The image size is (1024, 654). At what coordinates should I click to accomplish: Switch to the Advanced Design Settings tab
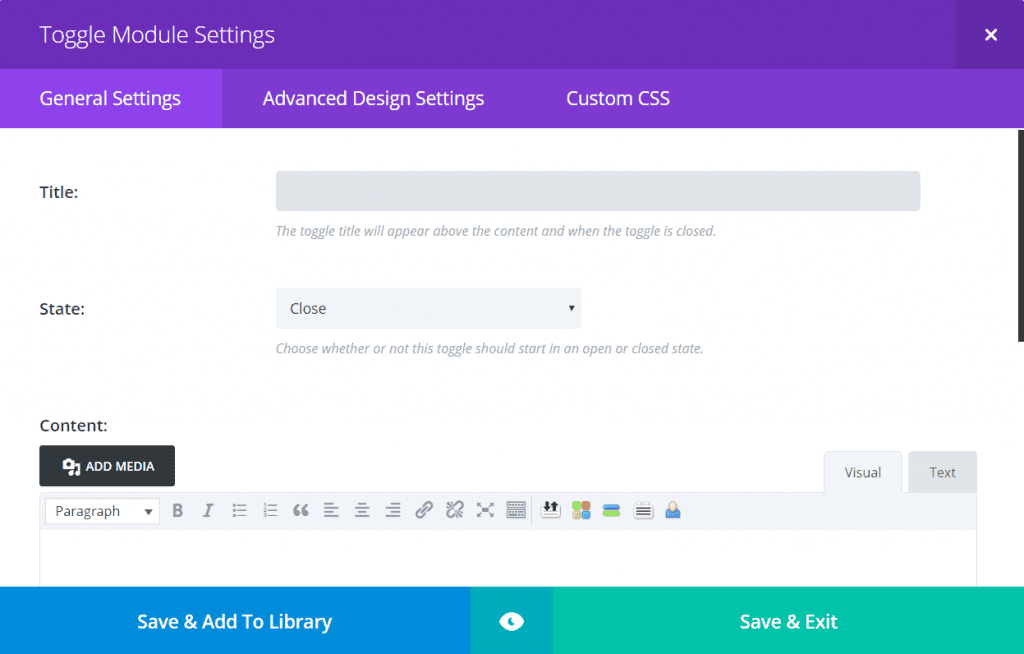[373, 98]
